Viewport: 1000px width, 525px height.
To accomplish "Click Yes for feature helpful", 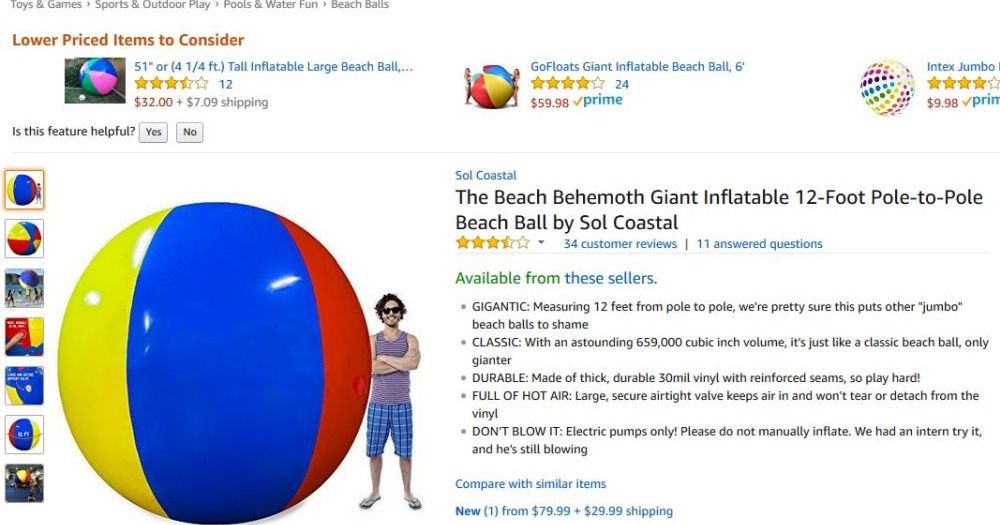I will tap(153, 132).
